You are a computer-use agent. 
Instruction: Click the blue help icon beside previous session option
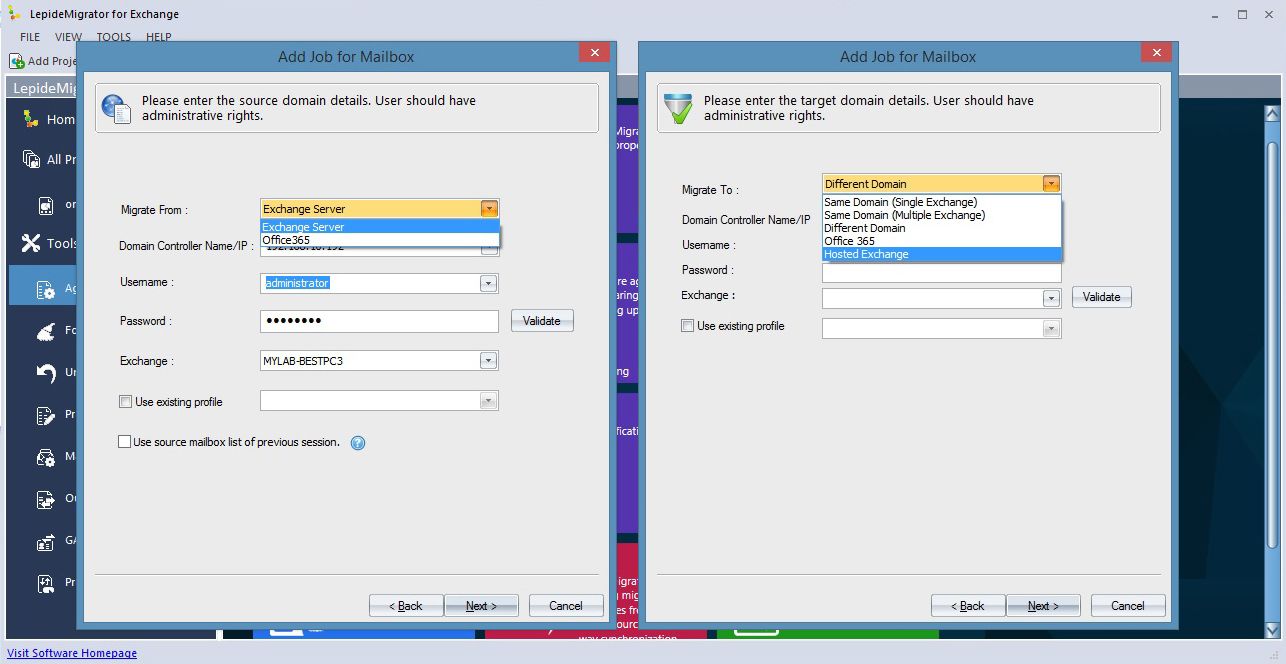click(x=358, y=443)
